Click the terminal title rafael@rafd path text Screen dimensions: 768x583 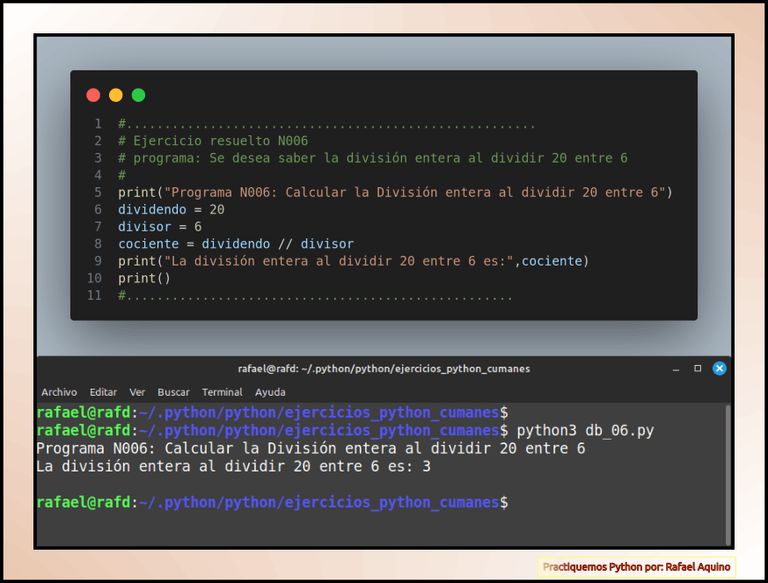[384, 368]
